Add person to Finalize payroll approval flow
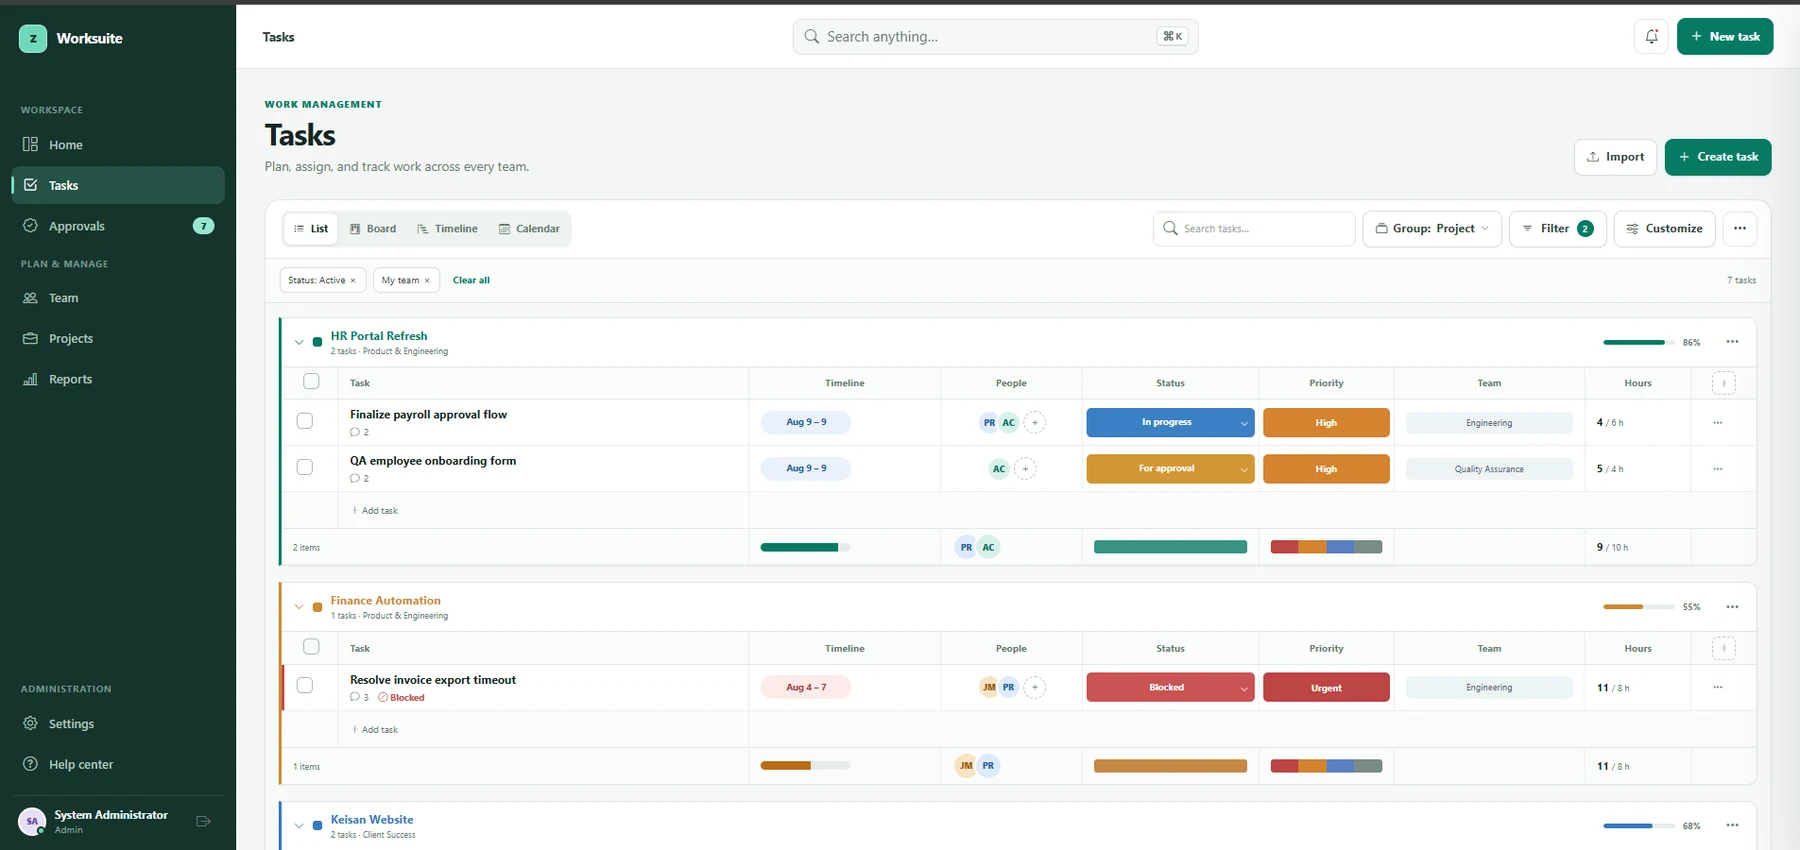1800x850 pixels. (x=1035, y=422)
